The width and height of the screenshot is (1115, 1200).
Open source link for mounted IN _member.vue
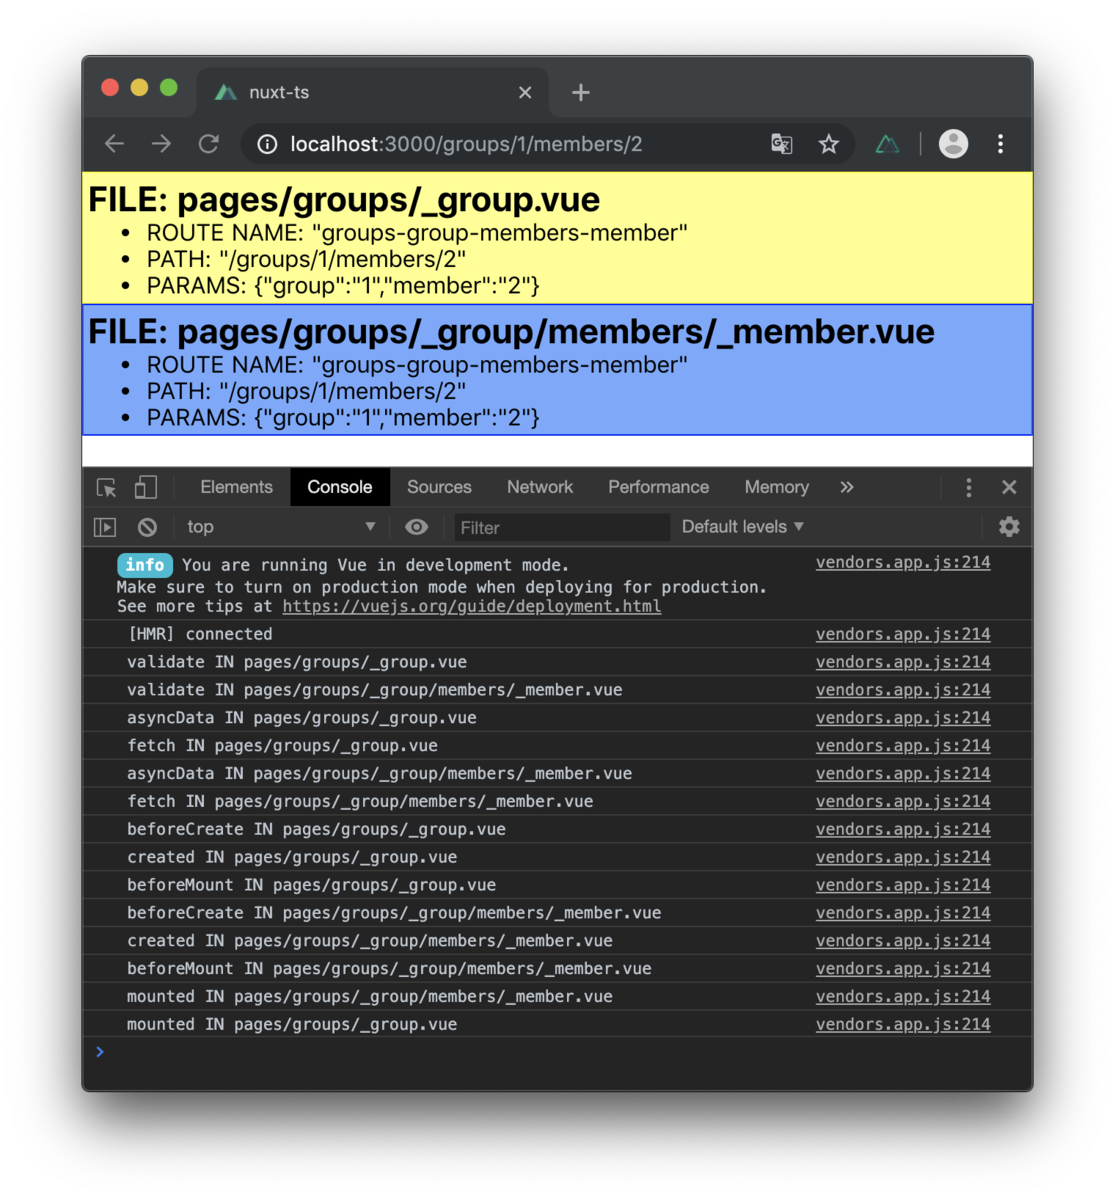point(903,997)
